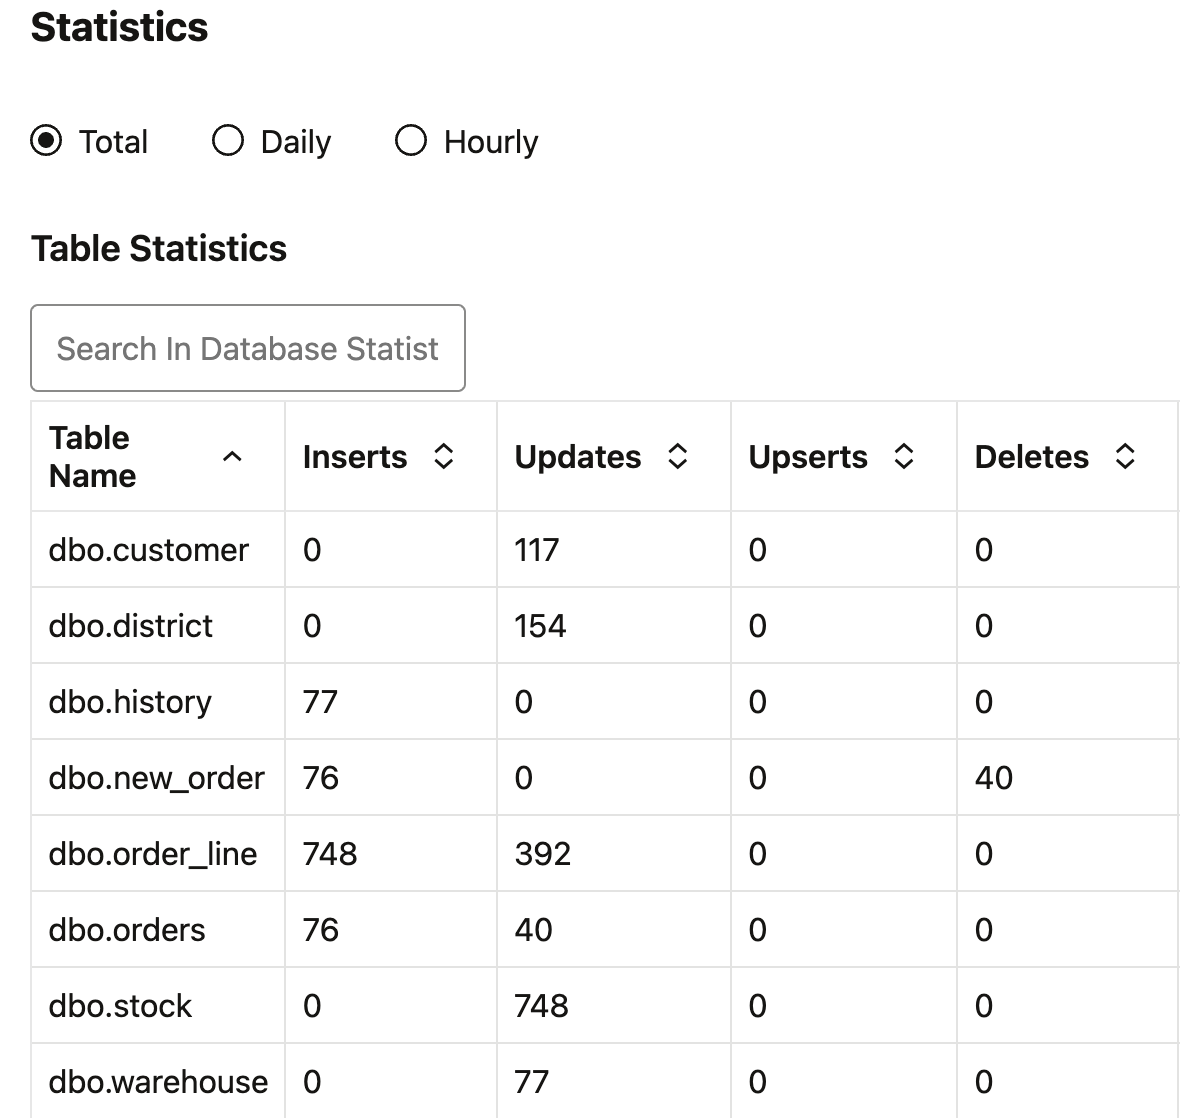Click the Inserts column header text
Viewport: 1180px width, 1118px height.
click(x=355, y=457)
